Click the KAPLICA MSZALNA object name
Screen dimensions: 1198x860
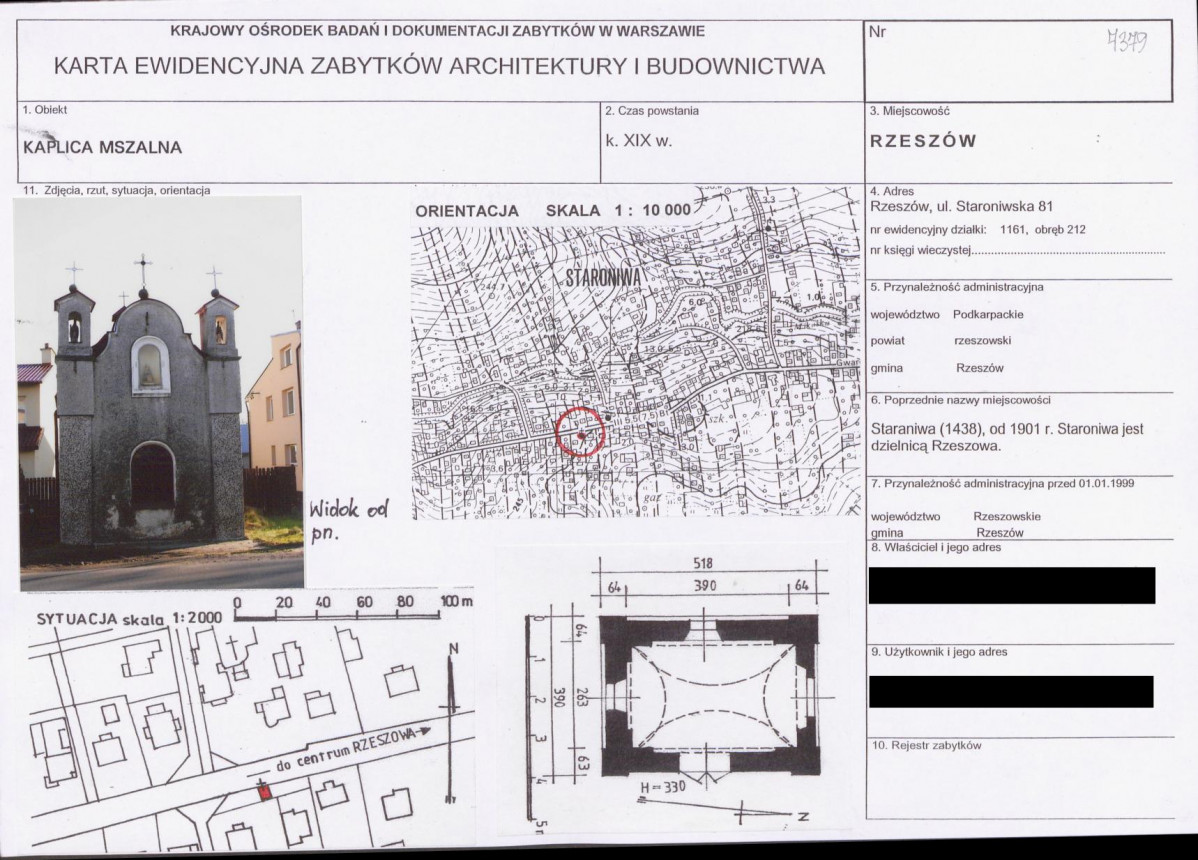tap(102, 147)
